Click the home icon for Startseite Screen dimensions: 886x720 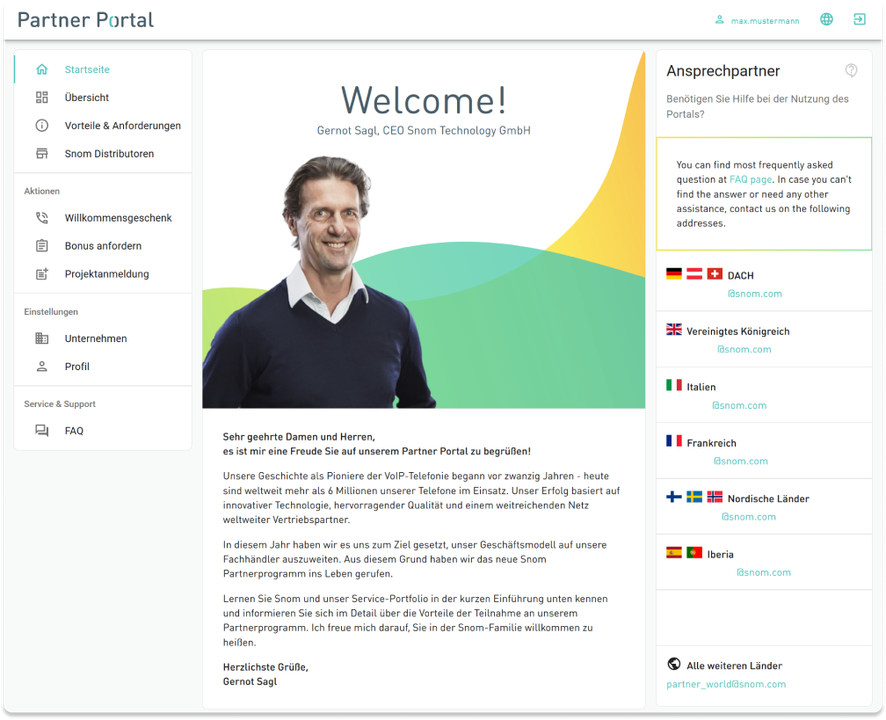pos(42,70)
